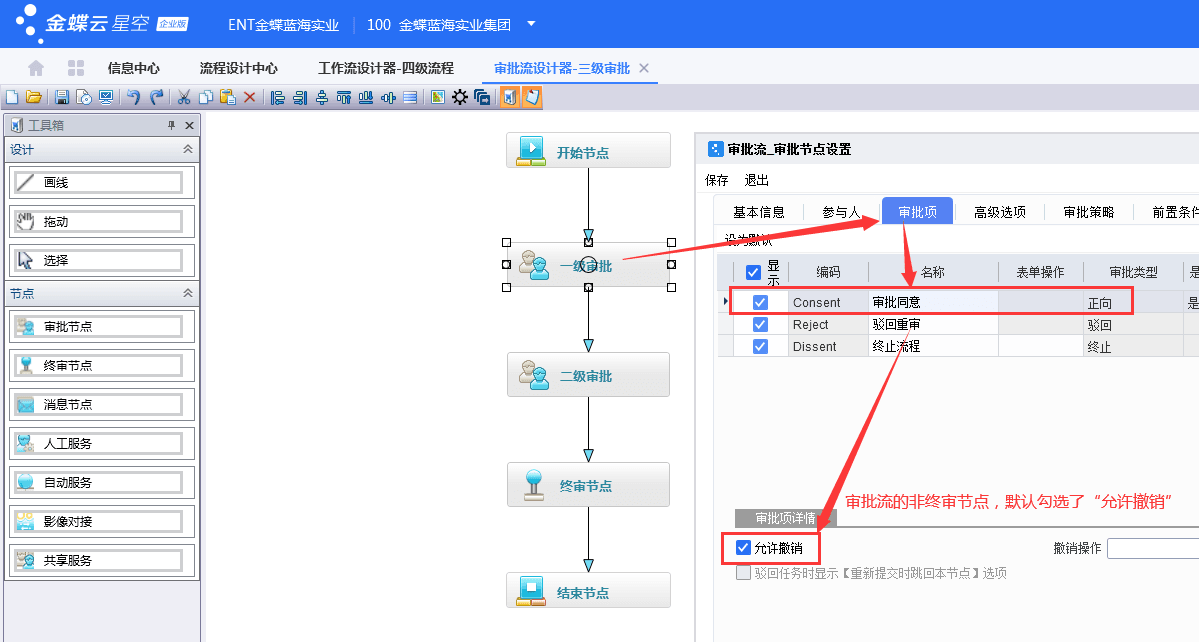Image resolution: width=1199 pixels, height=642 pixels.
Task: Open the 高级选项 tab
Action: [1000, 212]
